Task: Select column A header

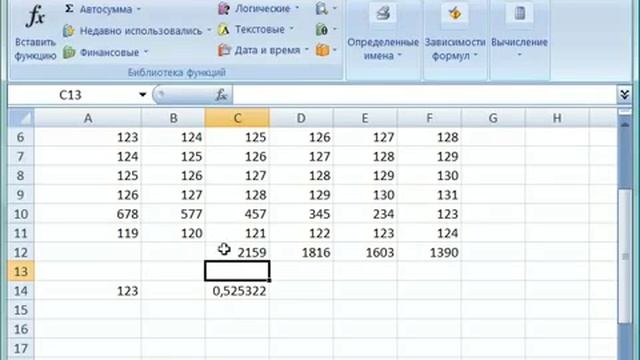Action: [x=88, y=118]
